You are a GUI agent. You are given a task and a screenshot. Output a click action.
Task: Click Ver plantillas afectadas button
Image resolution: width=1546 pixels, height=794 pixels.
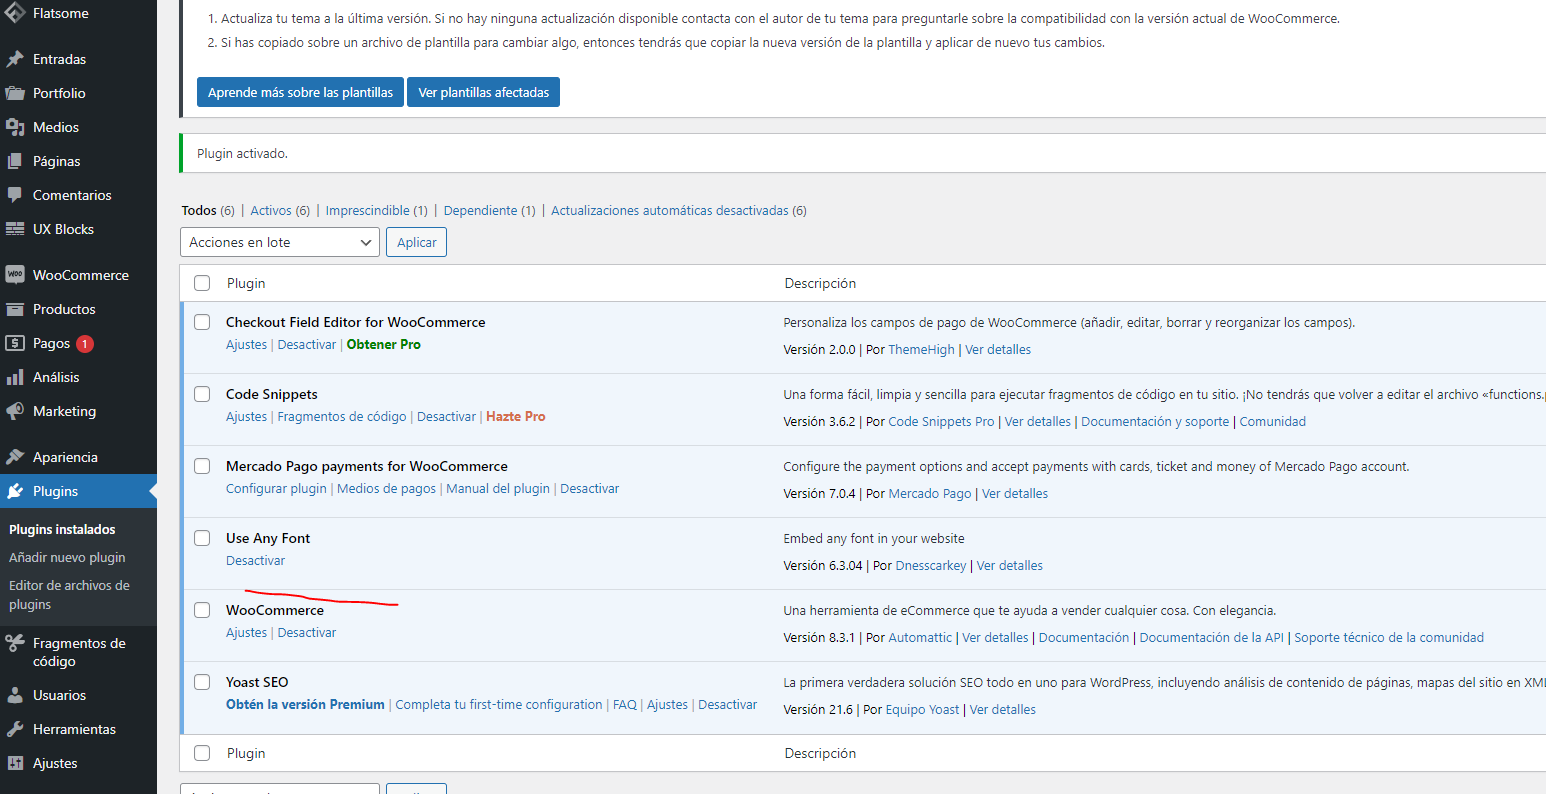pyautogui.click(x=484, y=92)
